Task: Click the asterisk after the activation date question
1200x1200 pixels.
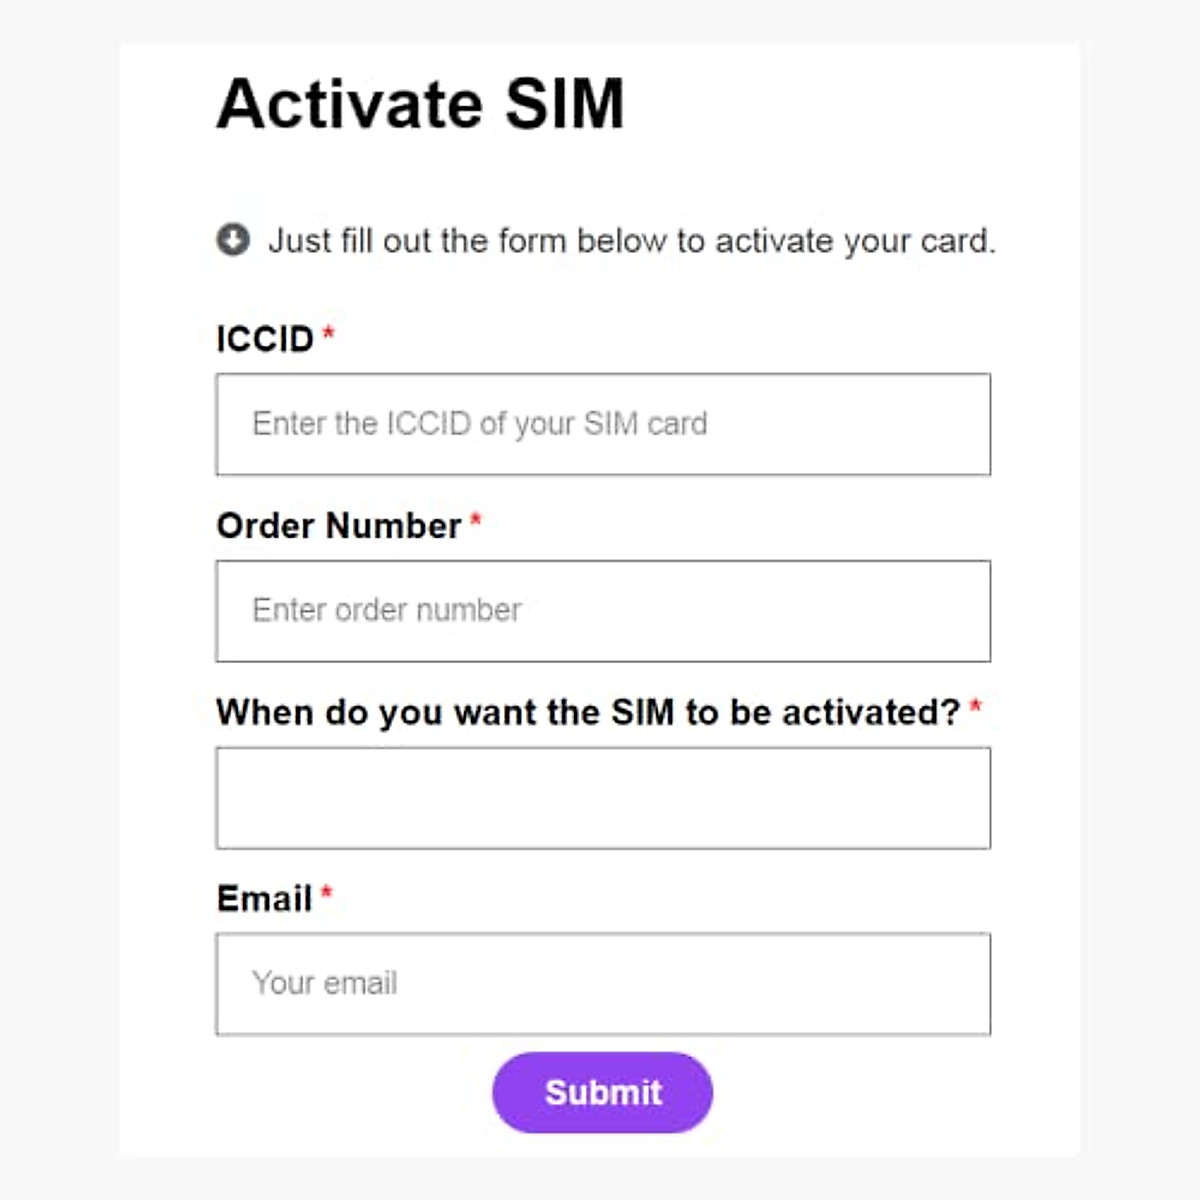Action: (977, 705)
